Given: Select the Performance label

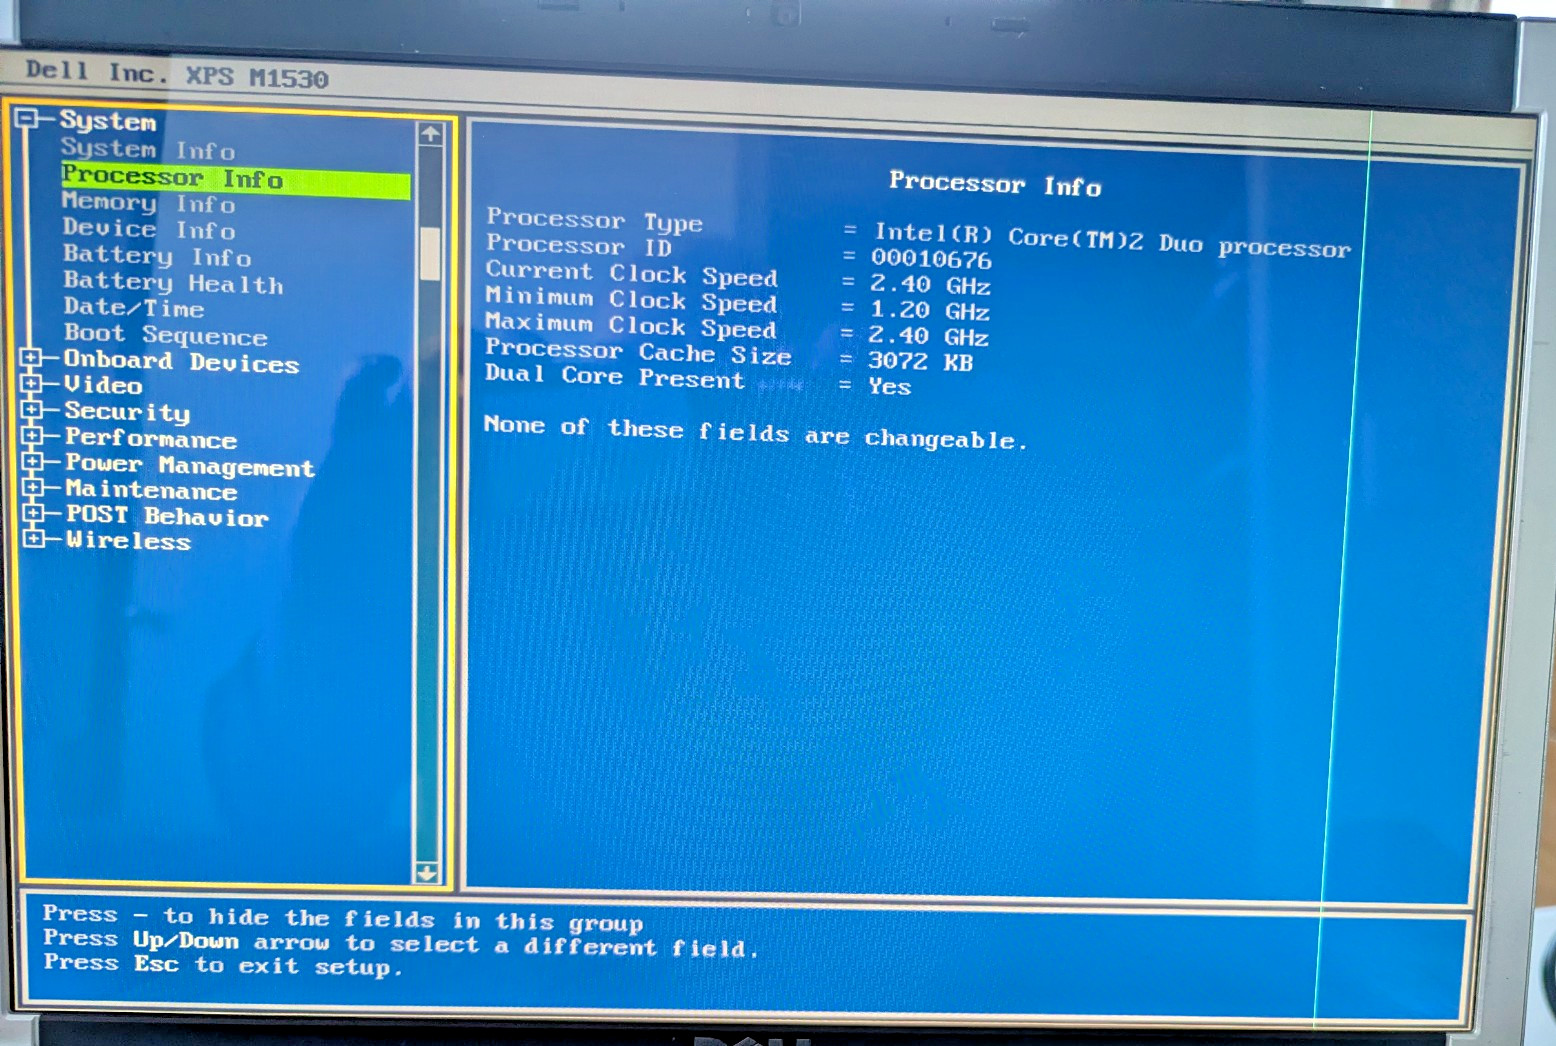Looking at the screenshot, I should point(151,438).
